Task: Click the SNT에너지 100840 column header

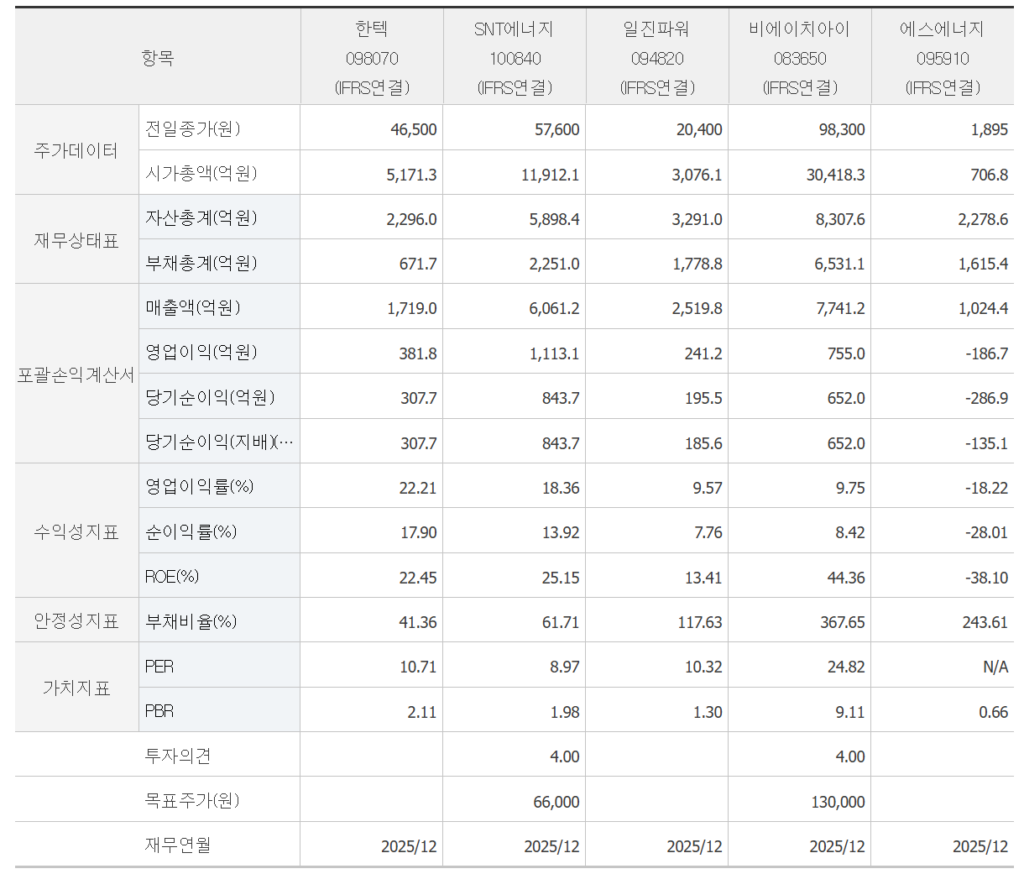Action: click(515, 57)
